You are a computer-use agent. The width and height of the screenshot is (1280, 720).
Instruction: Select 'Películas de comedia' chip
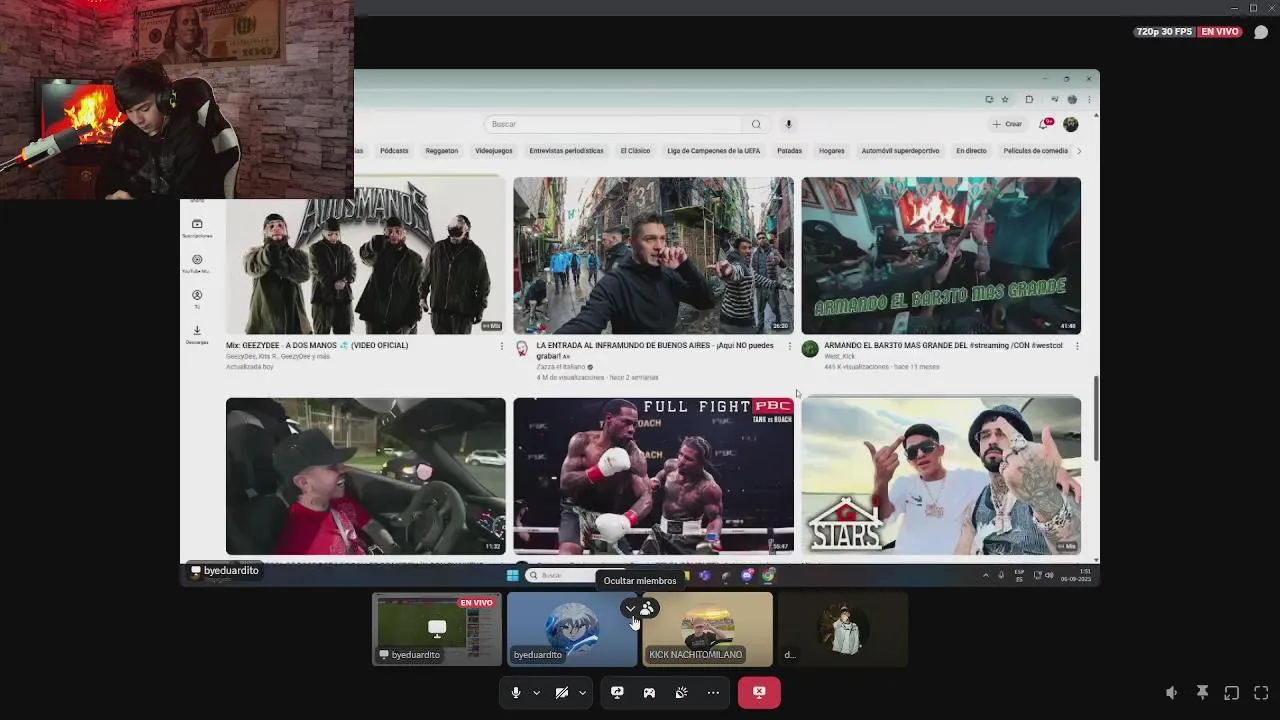(1035, 151)
